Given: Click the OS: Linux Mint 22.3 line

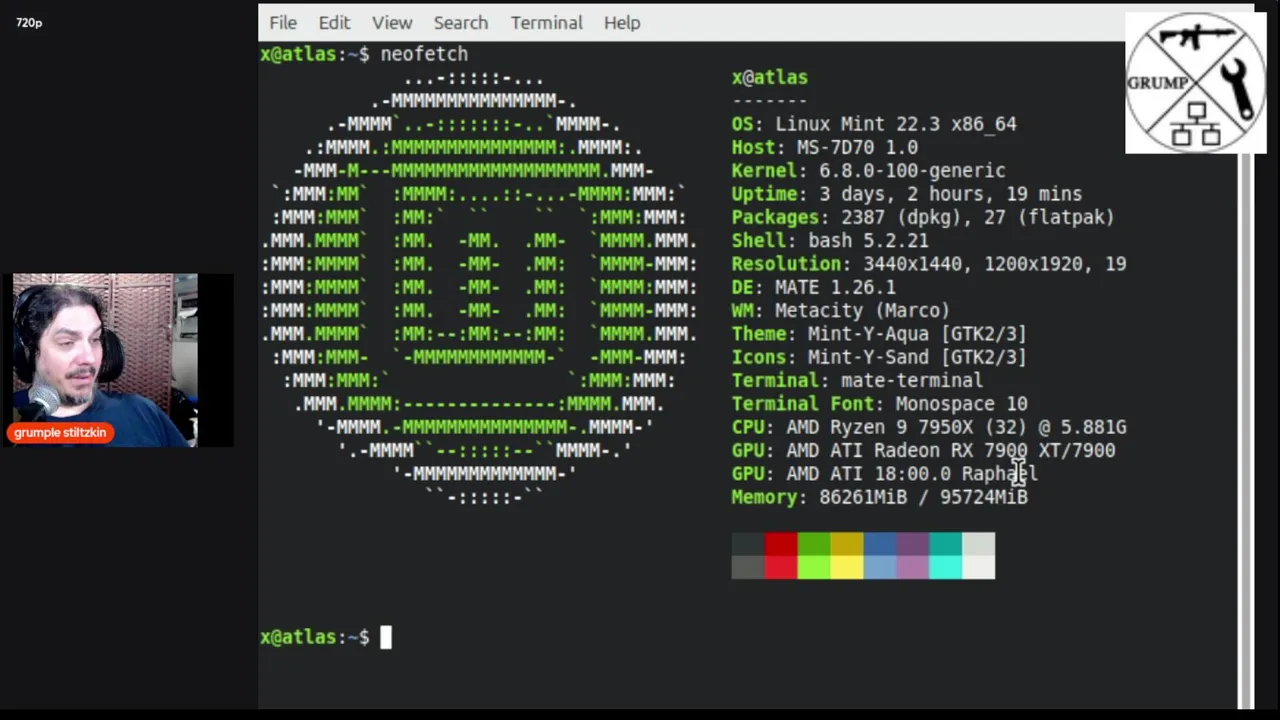Looking at the screenshot, I should [874, 124].
